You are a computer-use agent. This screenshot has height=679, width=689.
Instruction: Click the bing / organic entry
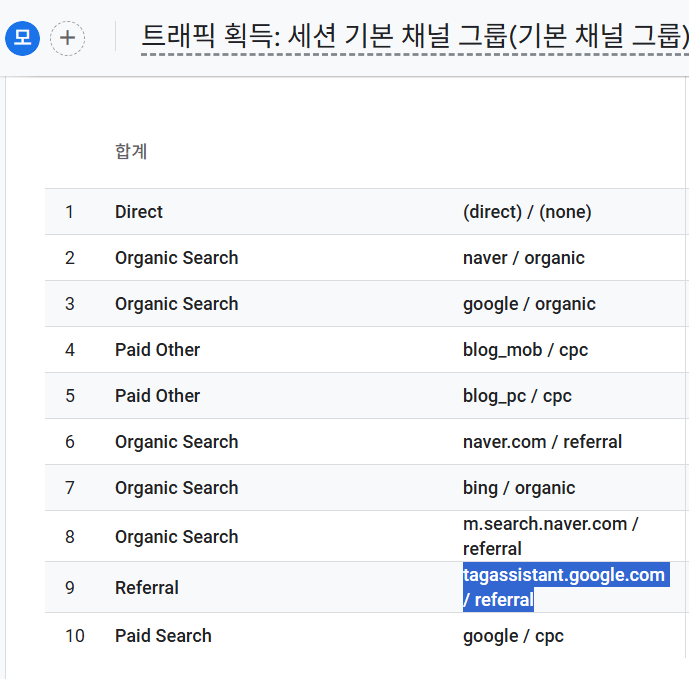point(519,488)
